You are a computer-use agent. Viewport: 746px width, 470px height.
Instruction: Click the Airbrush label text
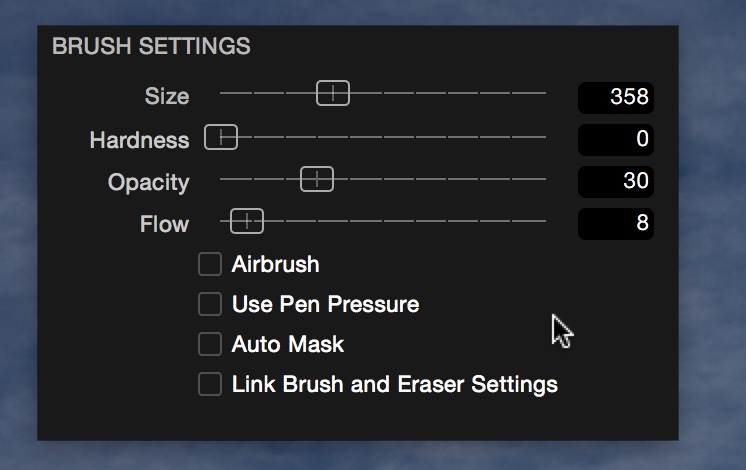coord(275,264)
